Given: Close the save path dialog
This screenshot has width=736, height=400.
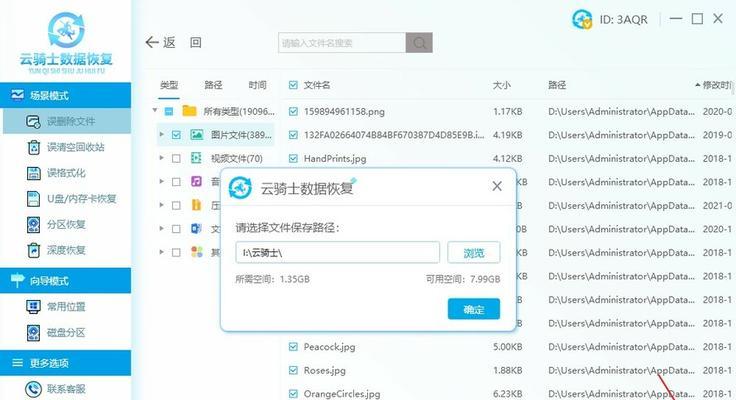Looking at the screenshot, I should coord(497,186).
